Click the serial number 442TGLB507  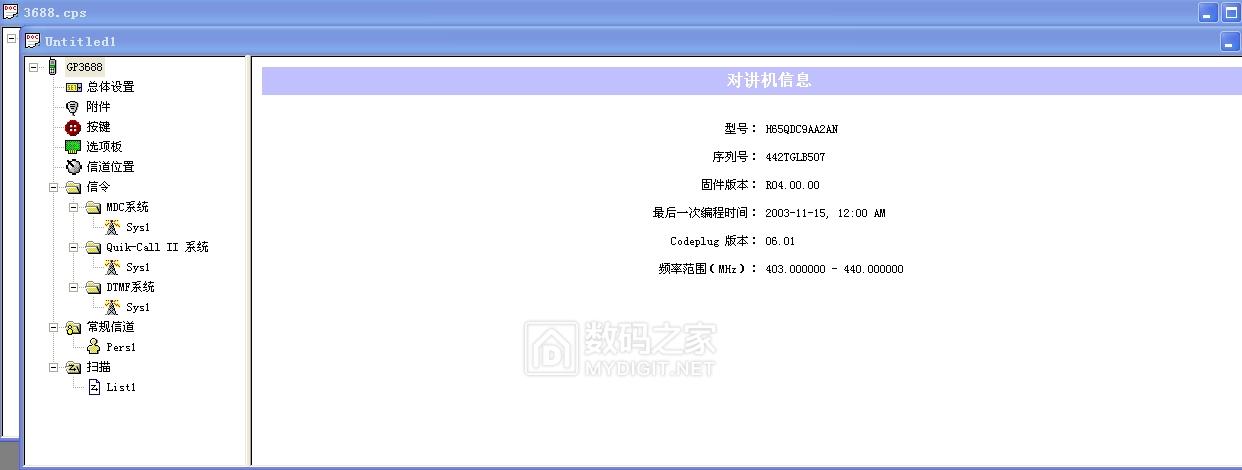[x=795, y=157]
